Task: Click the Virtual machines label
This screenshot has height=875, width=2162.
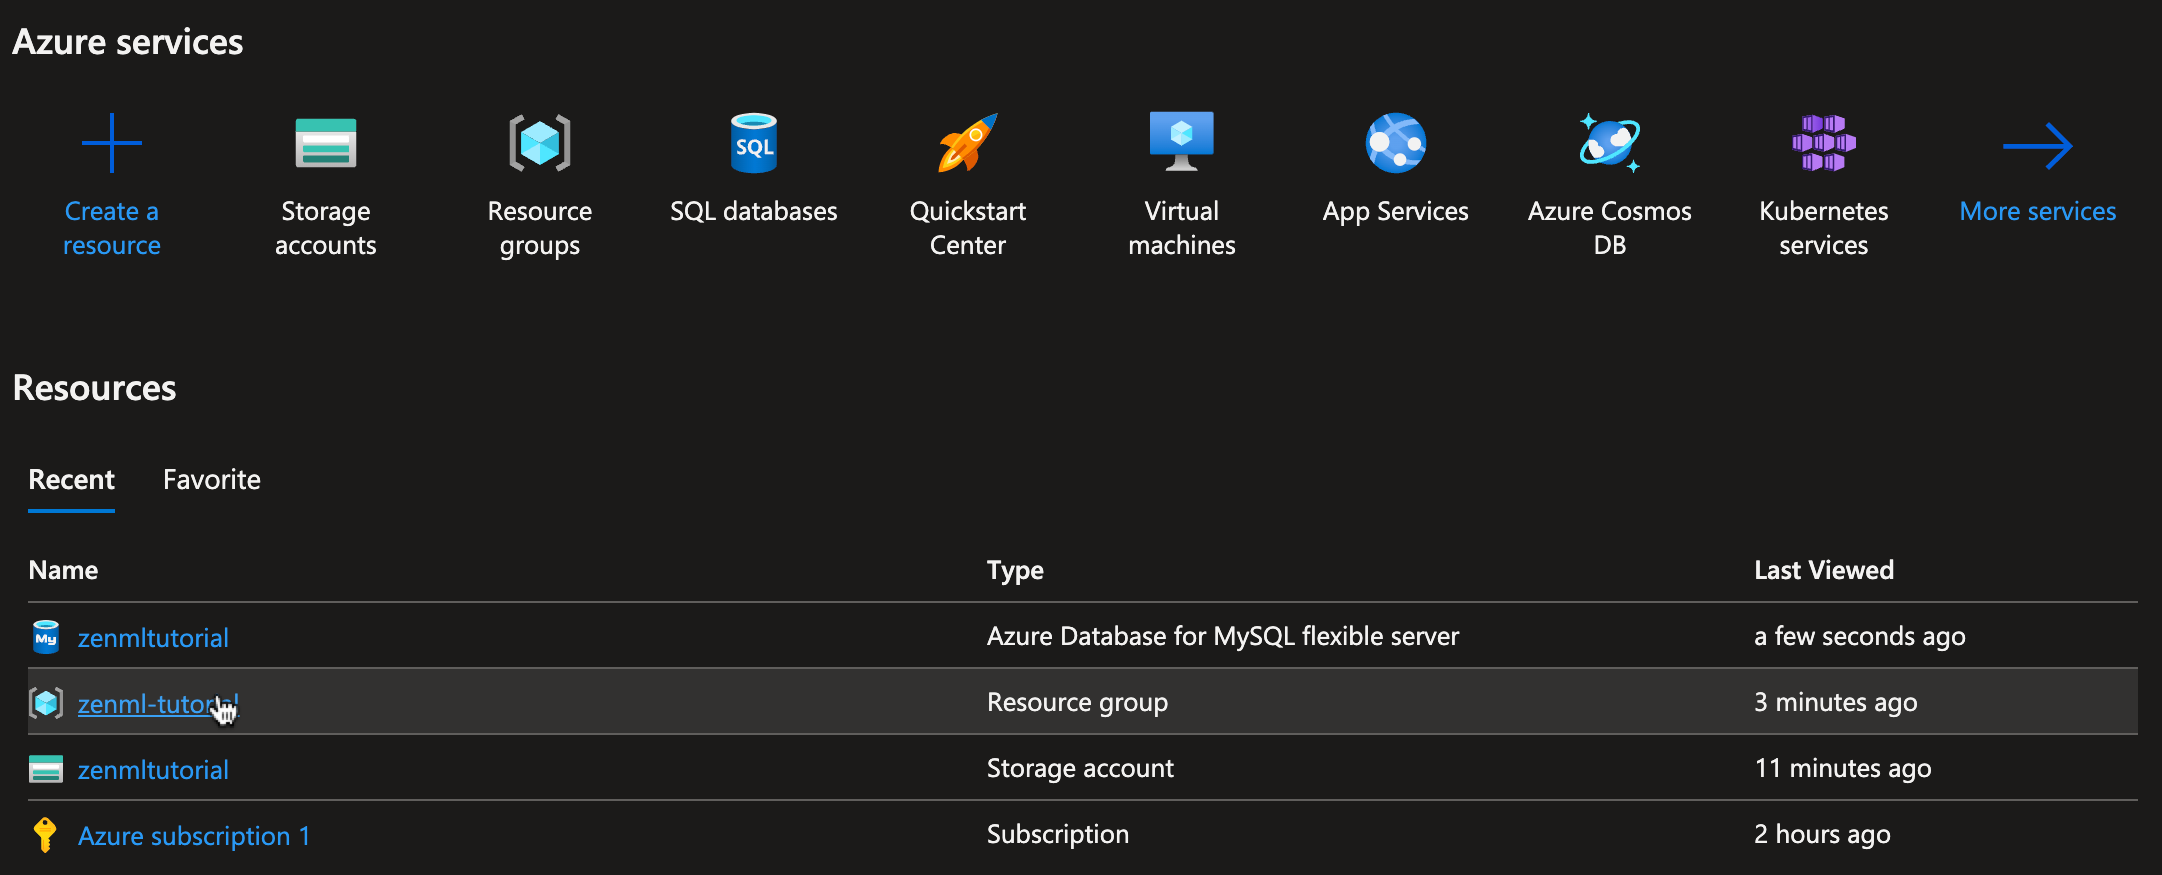Action: (1182, 228)
